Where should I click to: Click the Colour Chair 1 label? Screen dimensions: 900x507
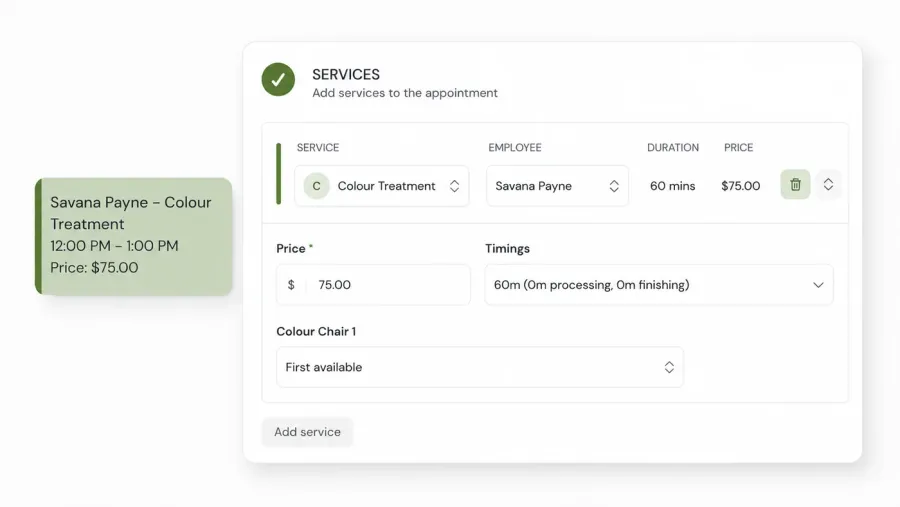click(x=316, y=331)
